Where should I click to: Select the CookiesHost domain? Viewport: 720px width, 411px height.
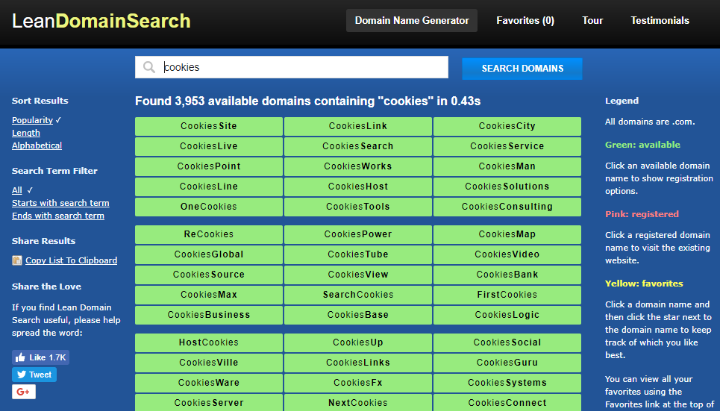click(x=358, y=186)
